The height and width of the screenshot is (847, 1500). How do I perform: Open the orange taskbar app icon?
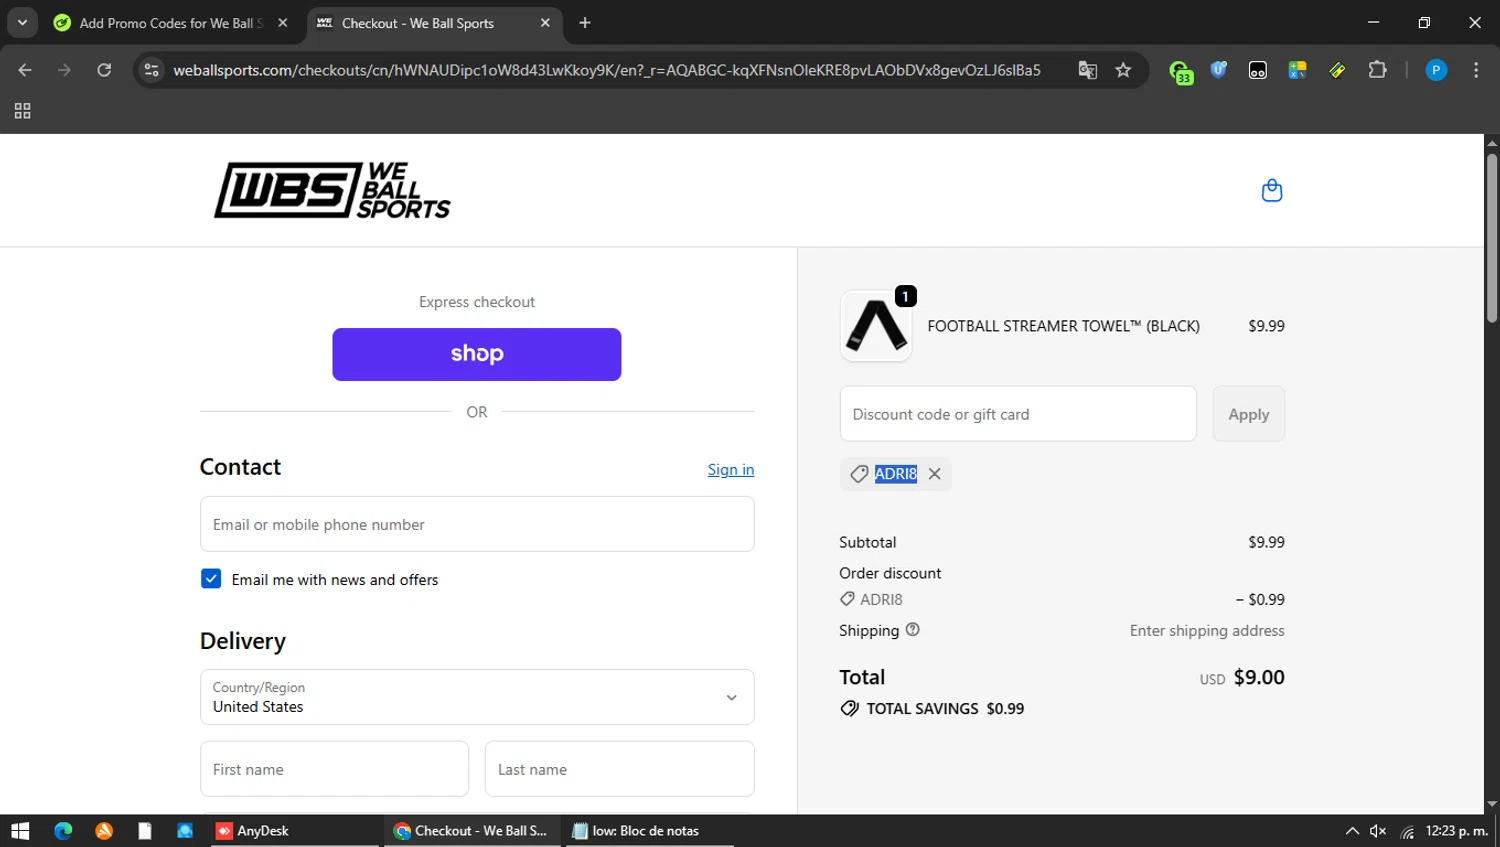tap(104, 831)
